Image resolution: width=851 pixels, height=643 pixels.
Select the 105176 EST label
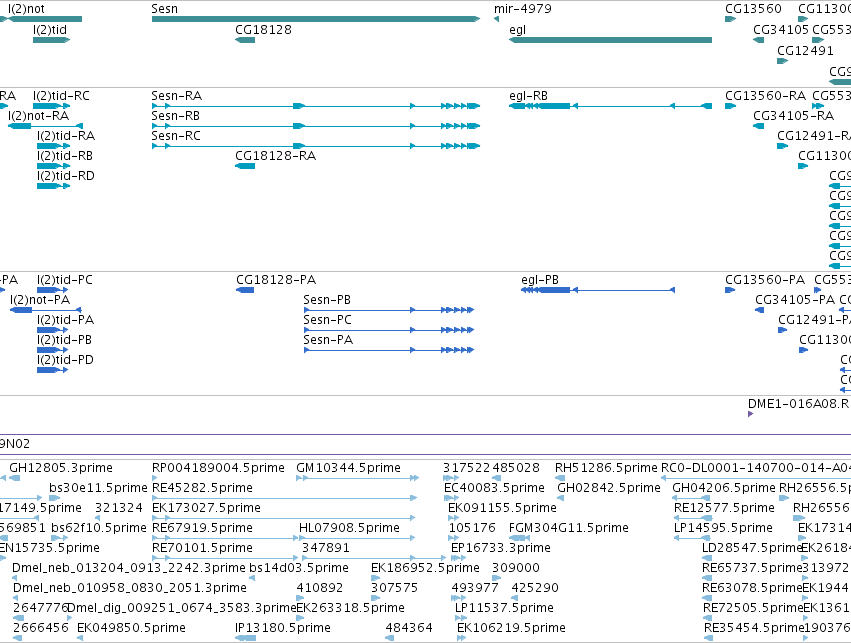(472, 528)
